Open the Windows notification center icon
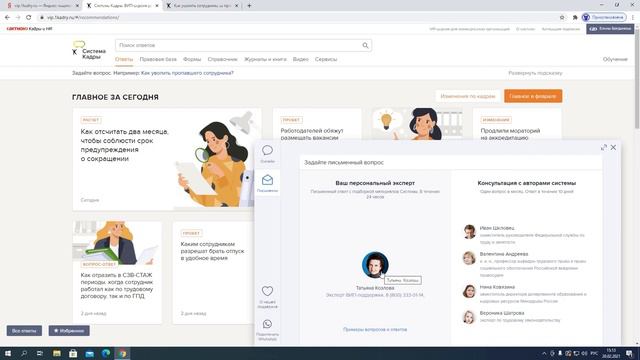This screenshot has width=640, height=360. tap(629, 353)
